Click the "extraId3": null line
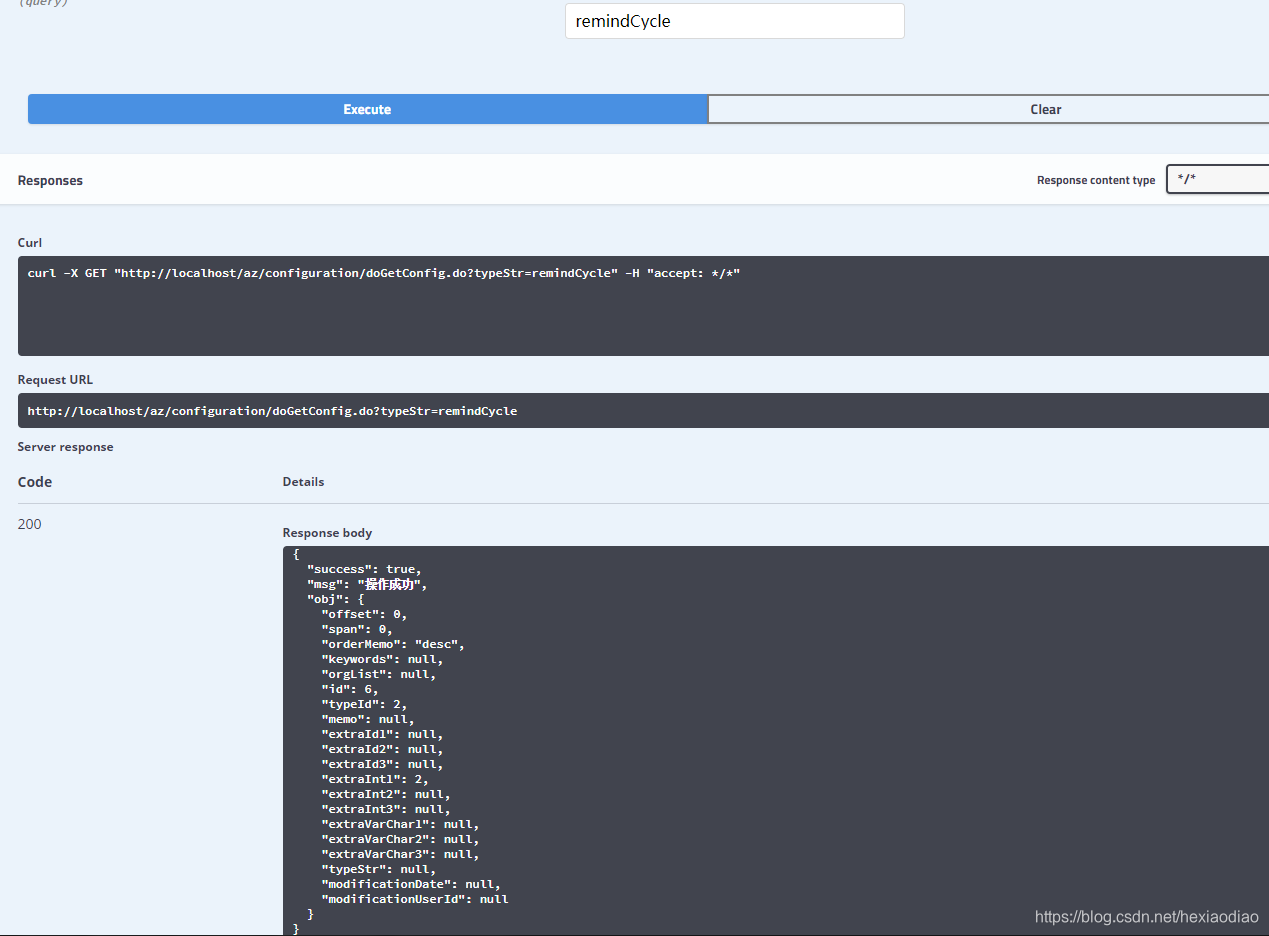 pos(382,764)
